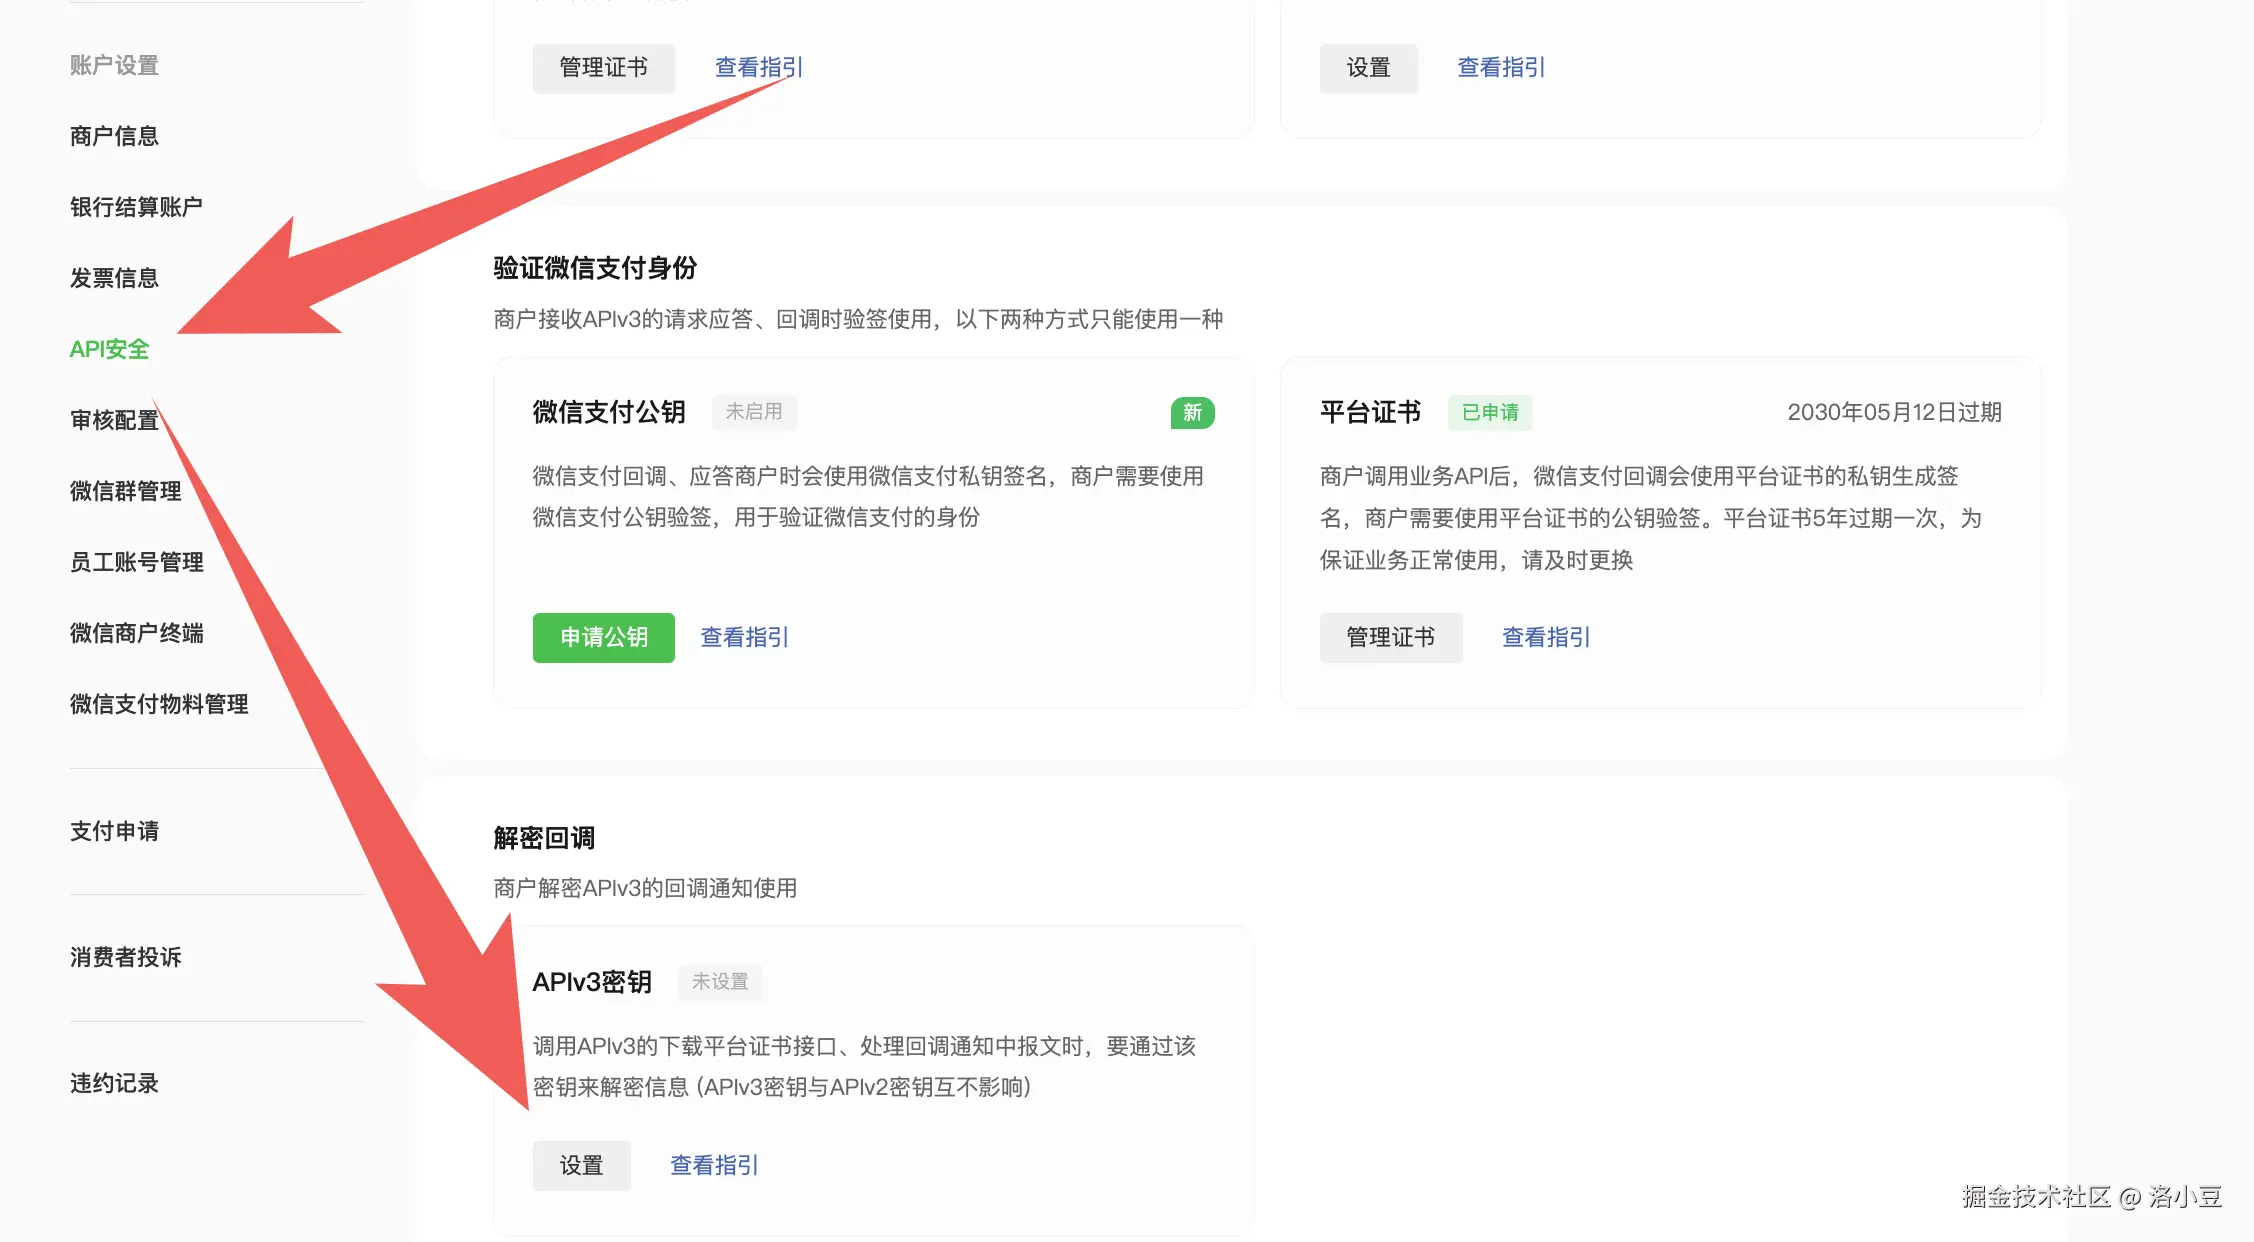
Task: Open 微信支付物料管理 sidebar item
Action: (x=158, y=704)
